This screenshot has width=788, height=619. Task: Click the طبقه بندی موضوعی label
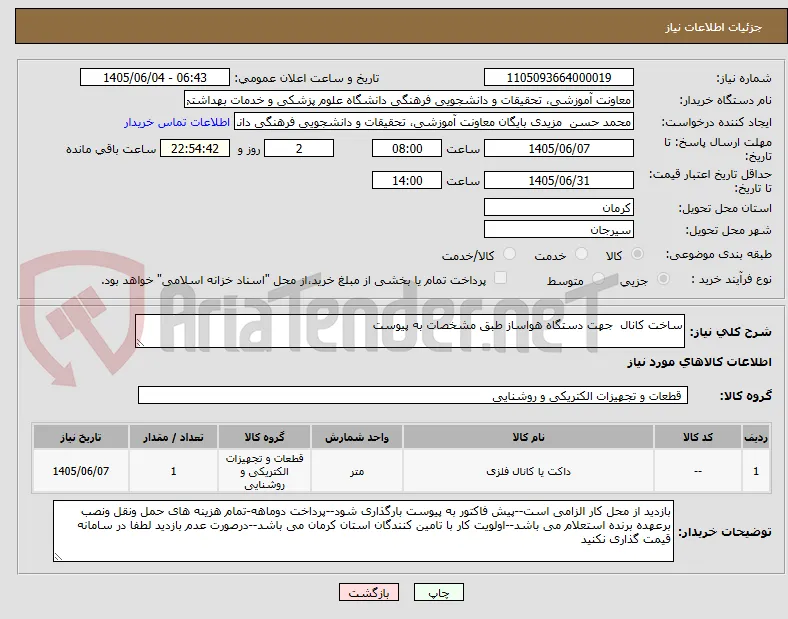(x=719, y=255)
